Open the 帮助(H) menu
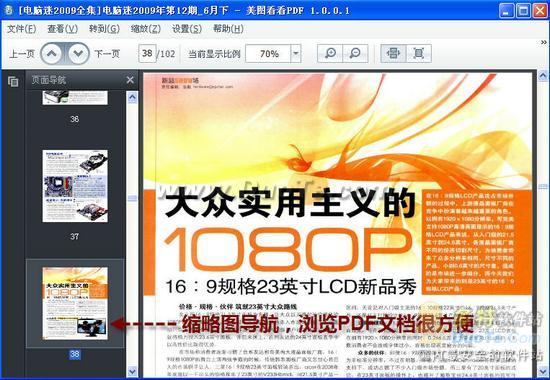Image resolution: width=550 pixels, height=380 pixels. (x=228, y=29)
